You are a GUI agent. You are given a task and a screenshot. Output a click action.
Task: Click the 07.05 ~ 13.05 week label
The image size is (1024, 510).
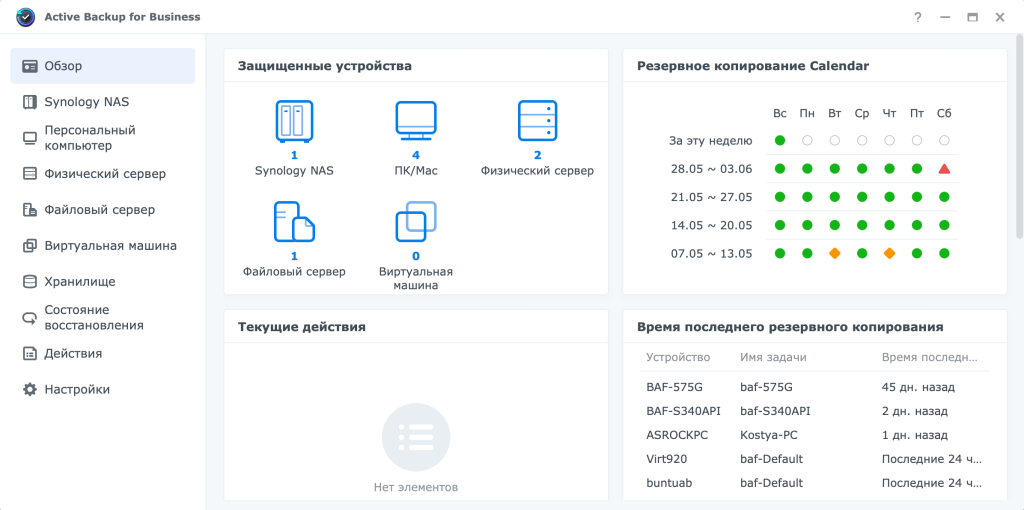click(x=711, y=253)
